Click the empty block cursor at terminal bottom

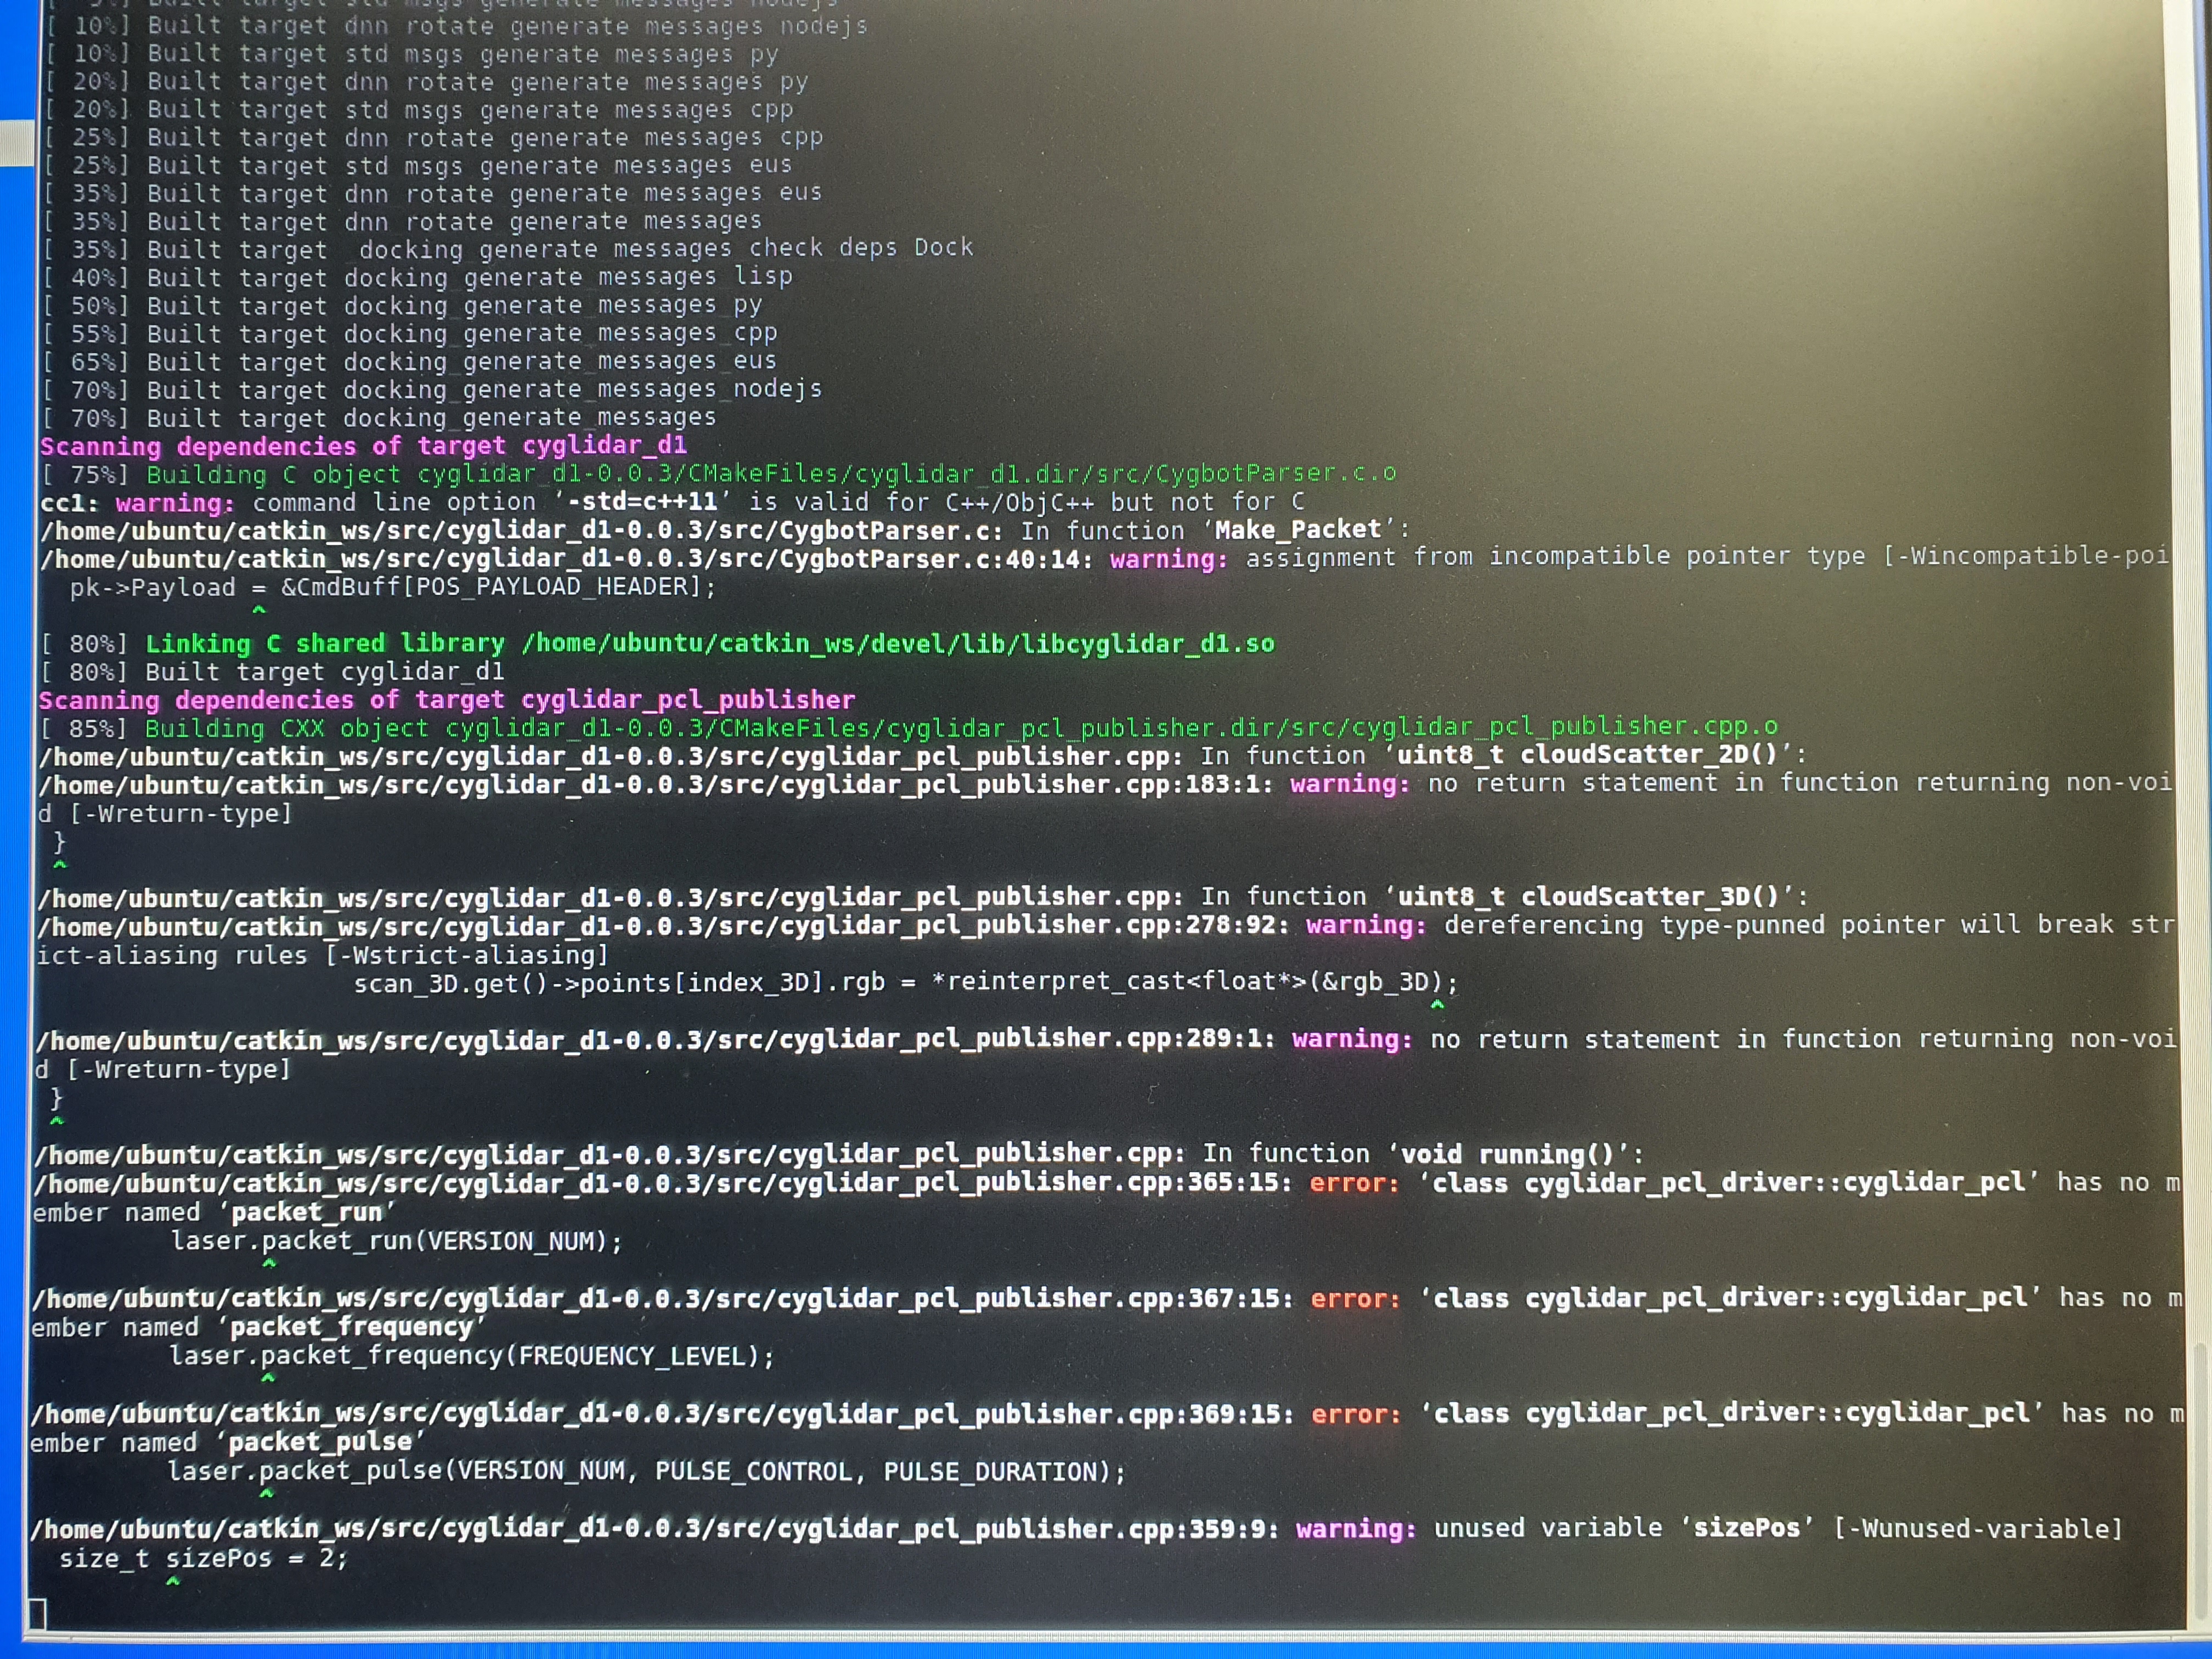coord(37,1613)
